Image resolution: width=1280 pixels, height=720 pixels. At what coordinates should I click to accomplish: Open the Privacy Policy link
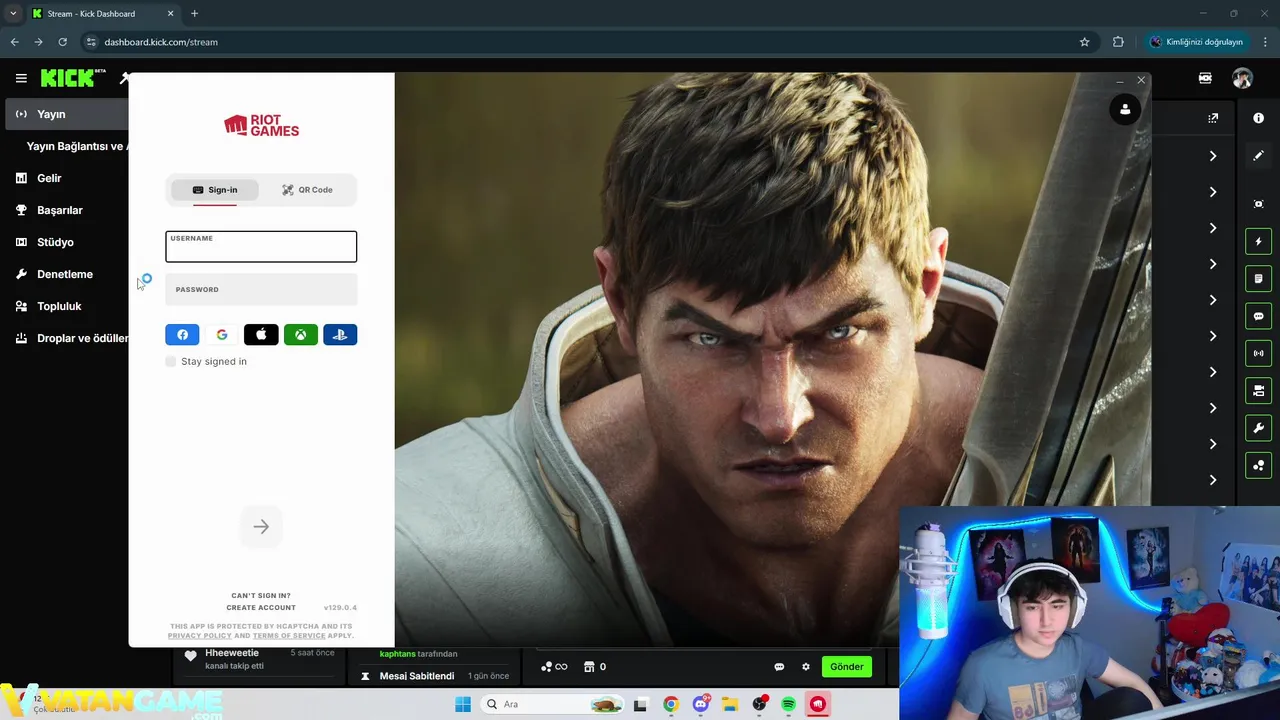199,636
